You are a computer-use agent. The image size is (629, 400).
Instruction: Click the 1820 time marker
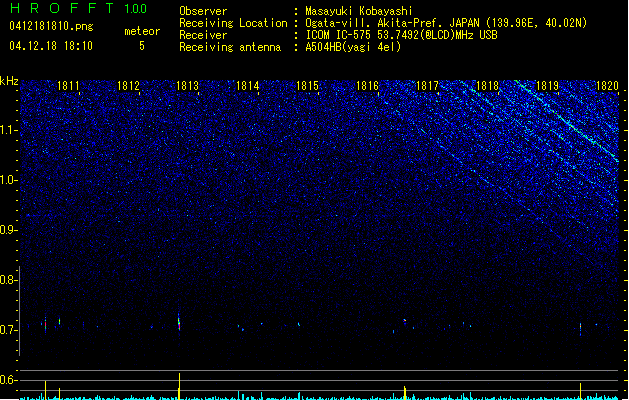pyautogui.click(x=607, y=86)
